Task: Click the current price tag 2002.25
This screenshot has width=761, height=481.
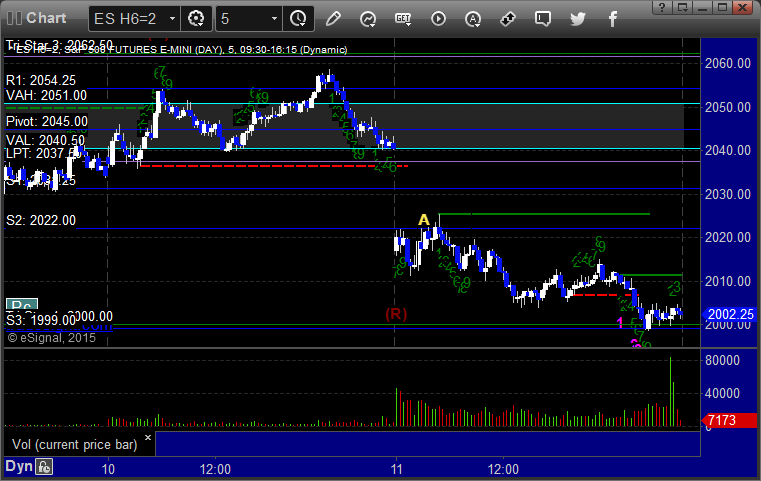Action: click(729, 315)
